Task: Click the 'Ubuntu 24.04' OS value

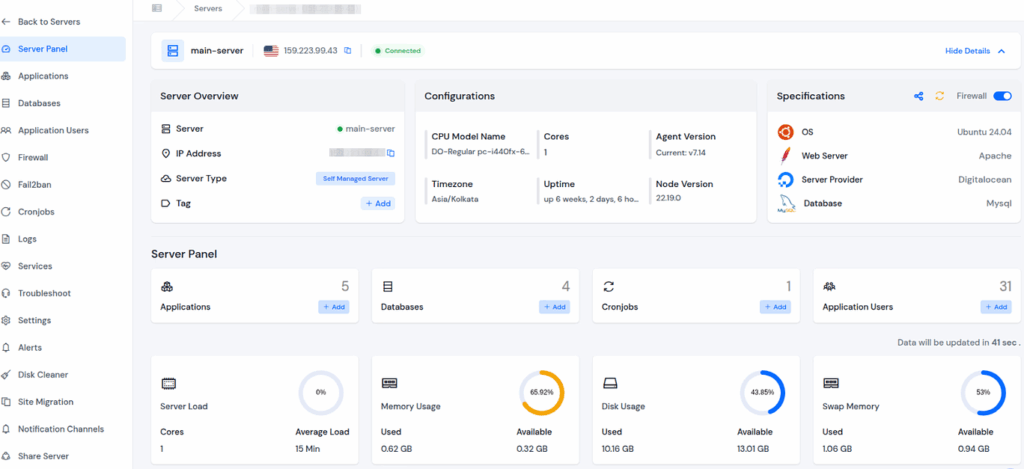Action: [984, 132]
